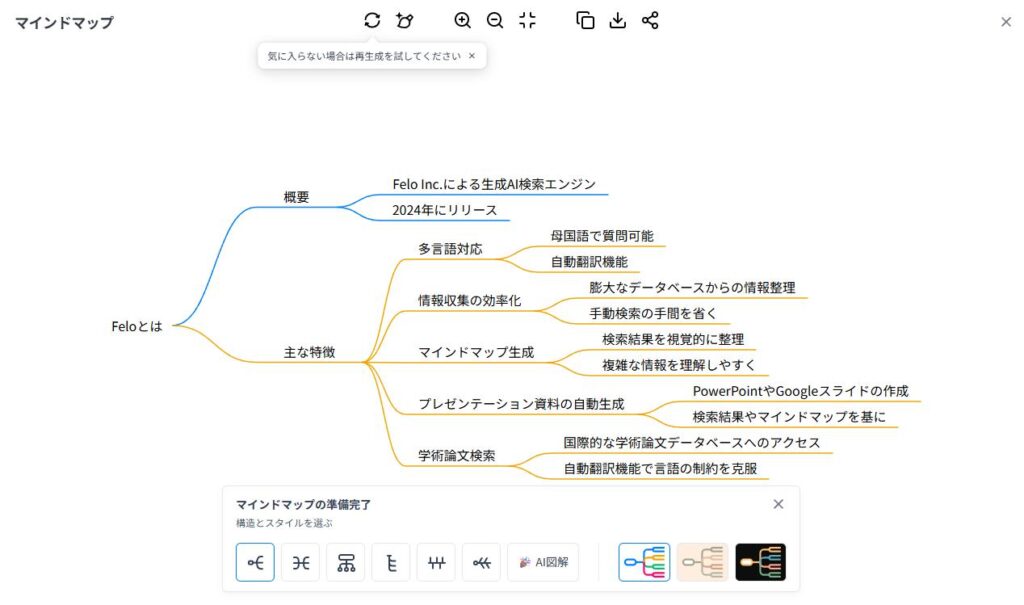Click the fit-to-screen collapse icon
Viewport: 1024px width, 605px height.
[528, 20]
